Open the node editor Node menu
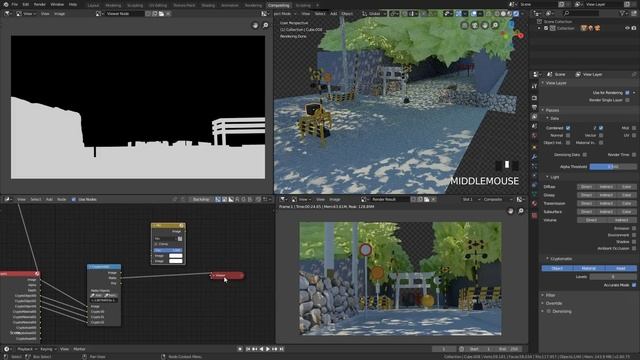The width and height of the screenshot is (640, 360). [62, 200]
